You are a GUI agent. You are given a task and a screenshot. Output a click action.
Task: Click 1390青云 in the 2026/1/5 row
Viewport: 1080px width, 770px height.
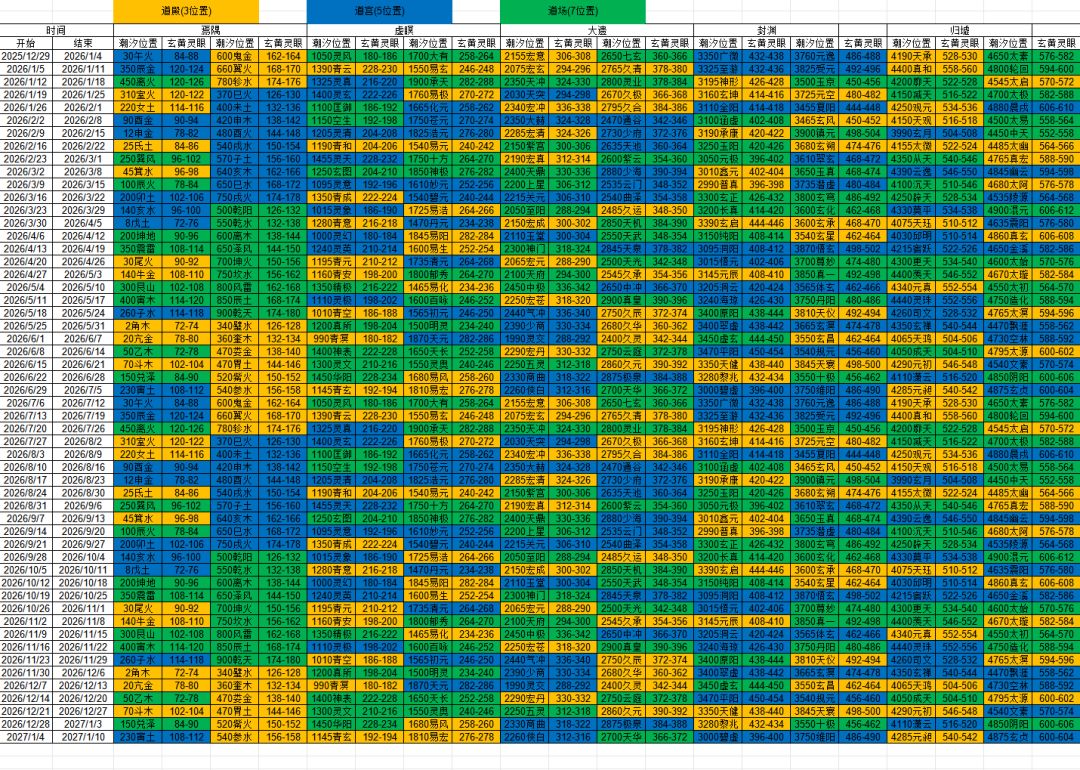click(x=331, y=69)
